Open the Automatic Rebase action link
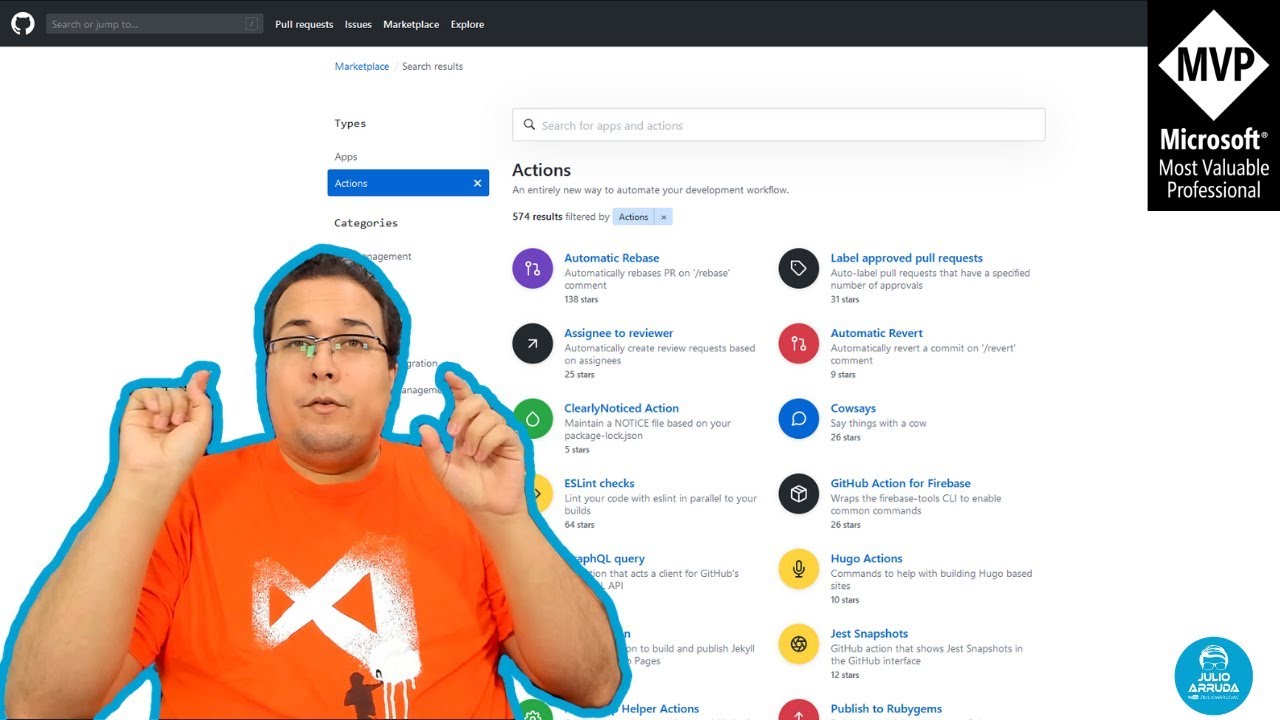The width and height of the screenshot is (1280, 720). (612, 258)
